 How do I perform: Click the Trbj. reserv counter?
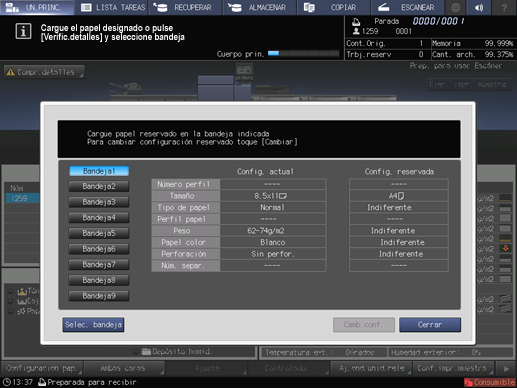click(x=385, y=54)
